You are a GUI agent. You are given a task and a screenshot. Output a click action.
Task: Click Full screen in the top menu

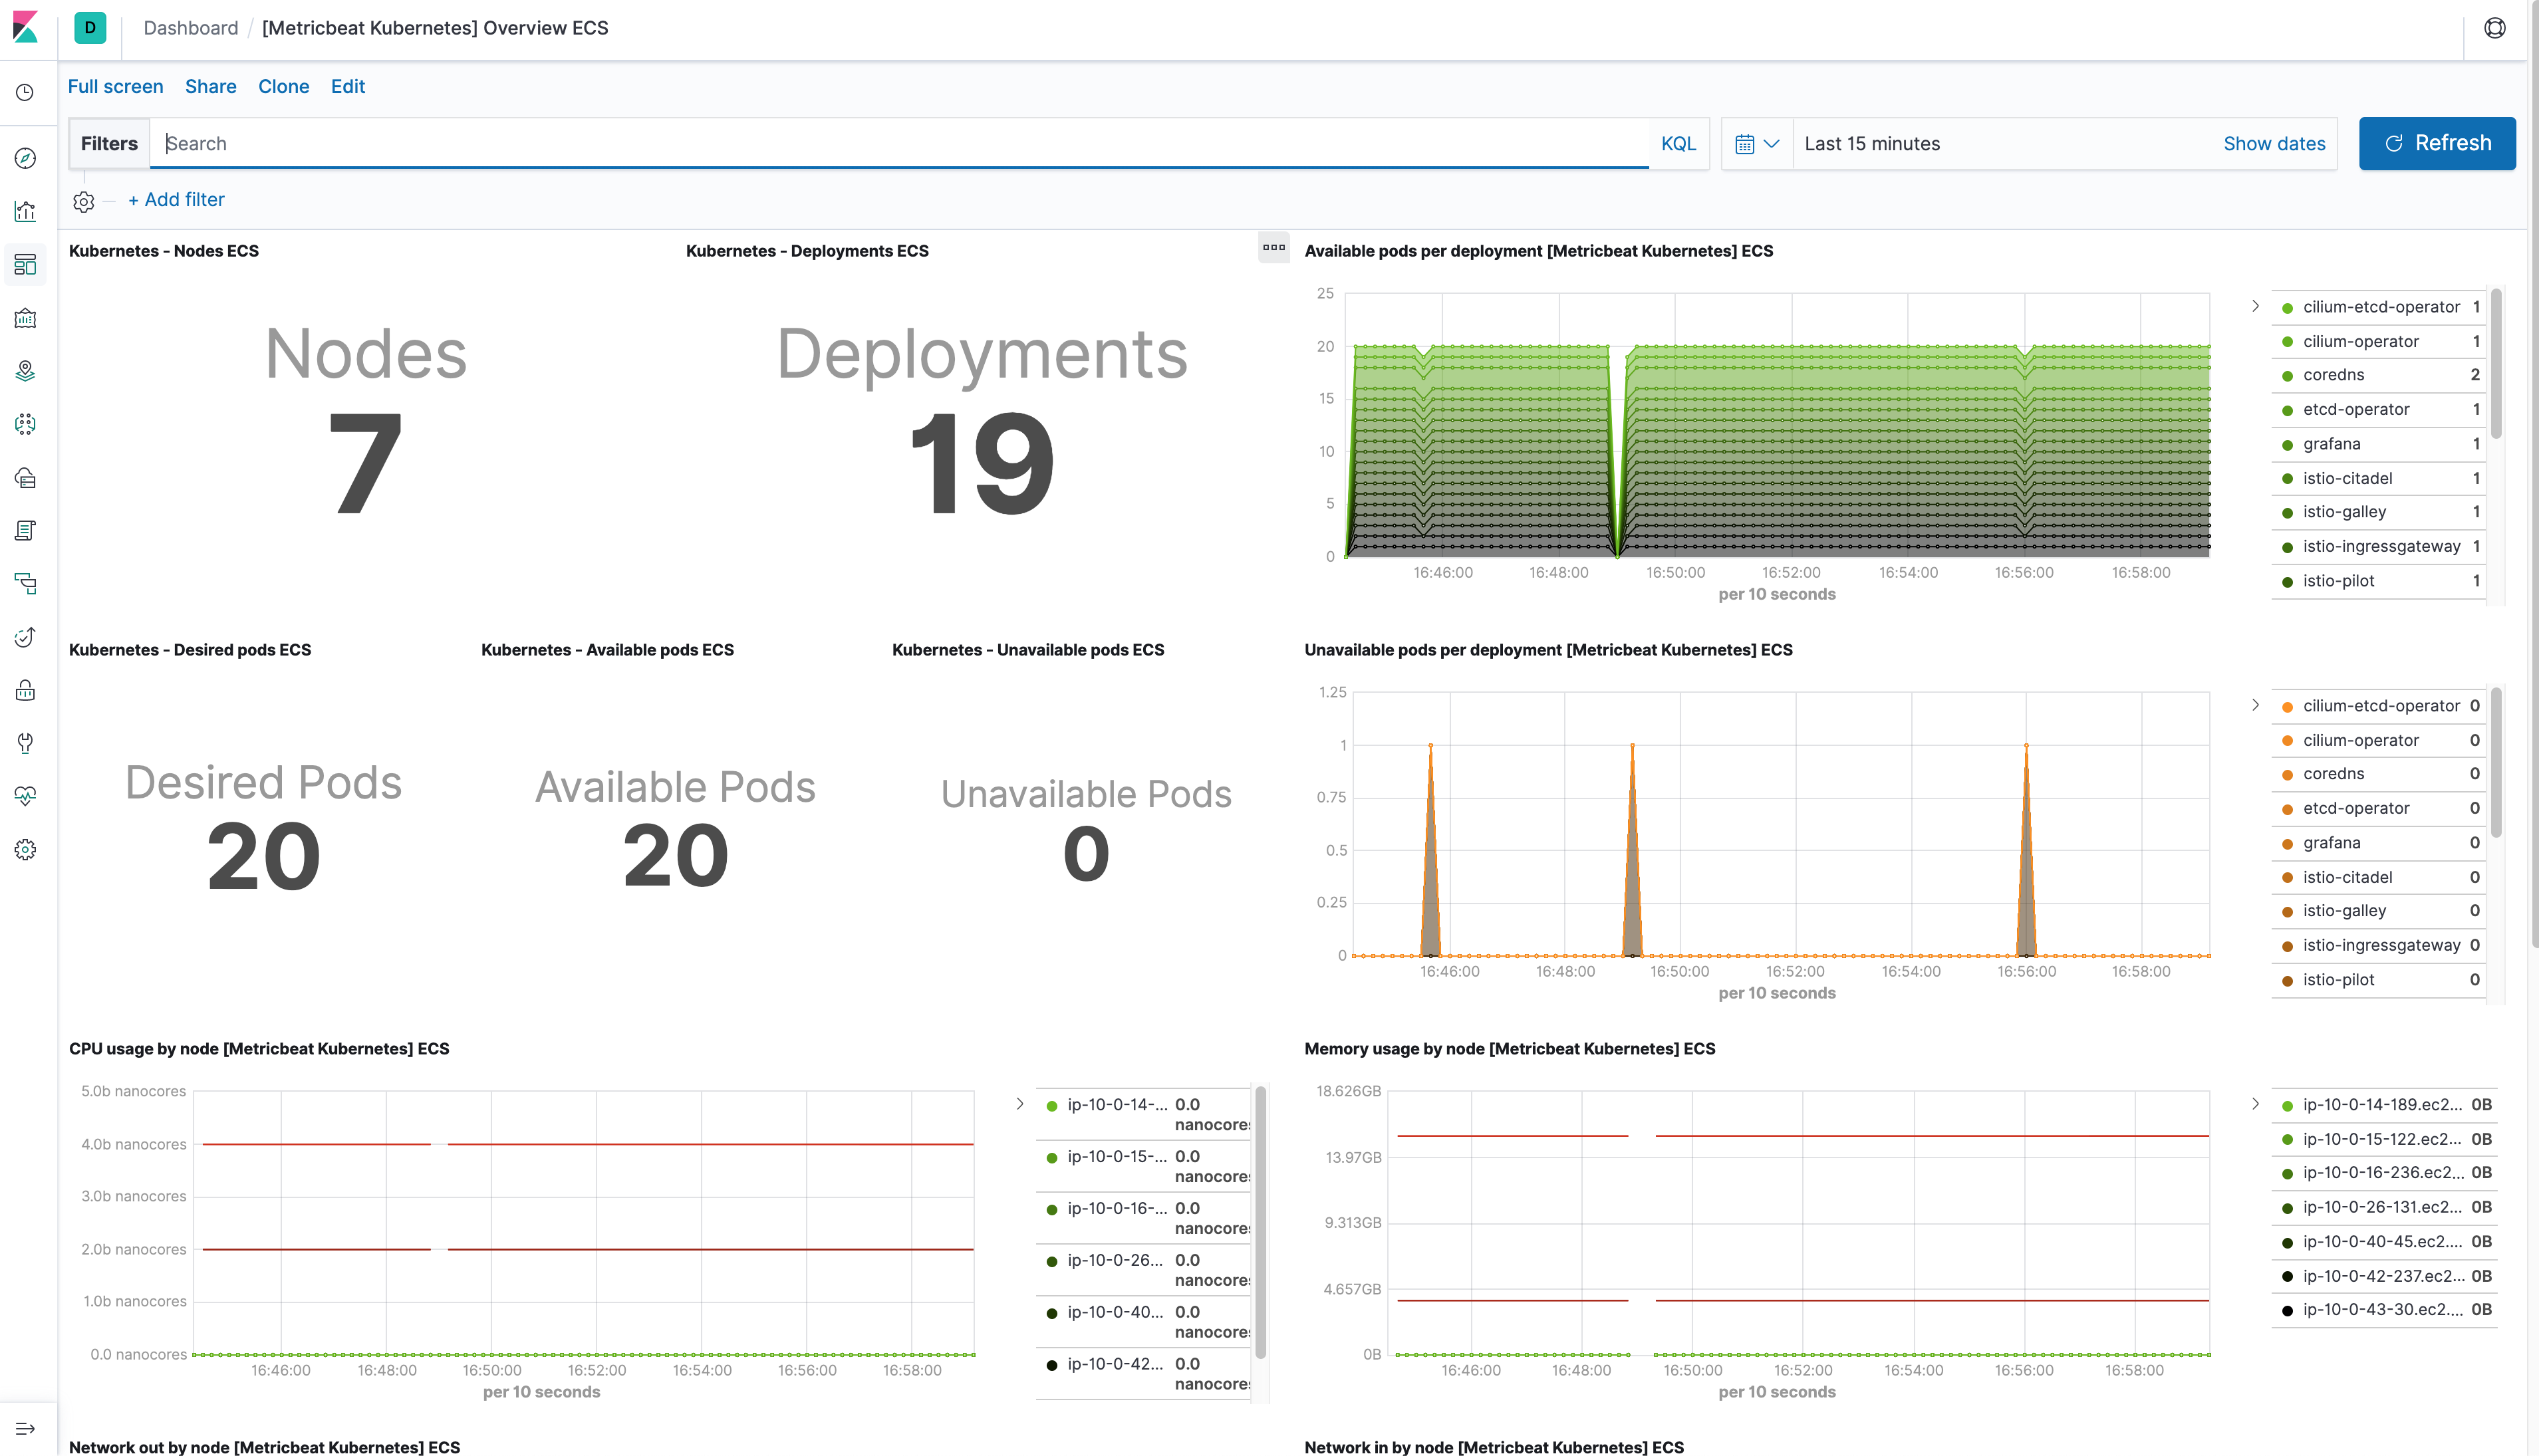click(115, 87)
